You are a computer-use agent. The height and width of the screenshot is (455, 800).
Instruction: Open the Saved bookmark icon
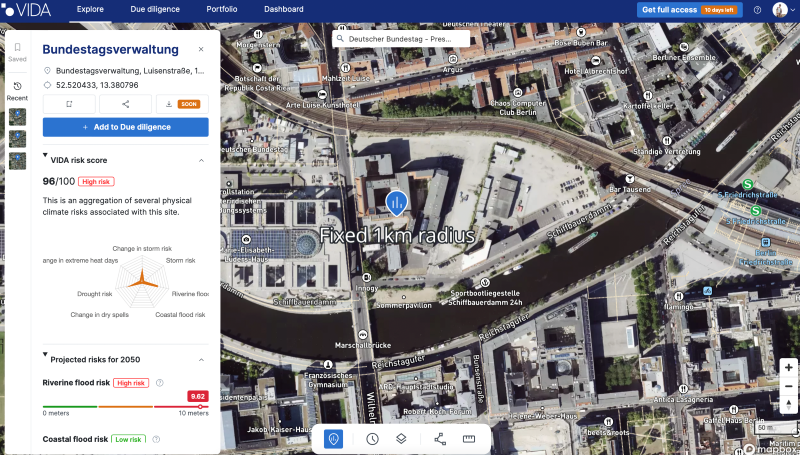pyautogui.click(x=17, y=47)
